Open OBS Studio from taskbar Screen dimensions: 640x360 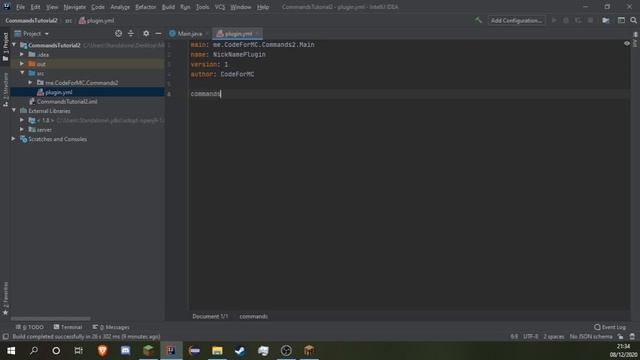pos(286,351)
